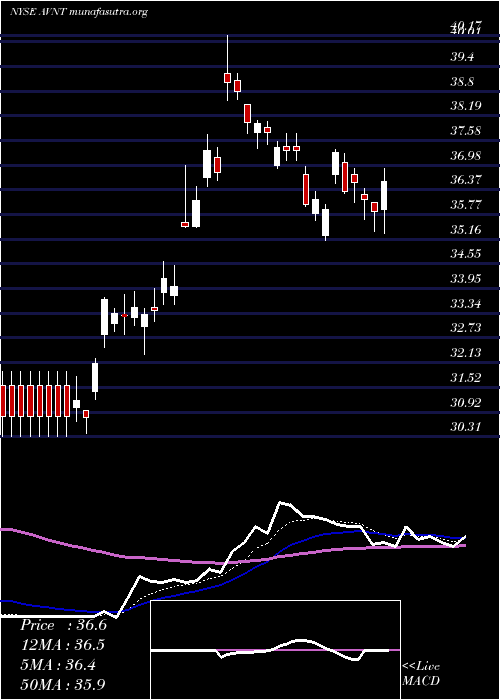
Task: Select the 36.98 price axis label
Action: click(466, 156)
